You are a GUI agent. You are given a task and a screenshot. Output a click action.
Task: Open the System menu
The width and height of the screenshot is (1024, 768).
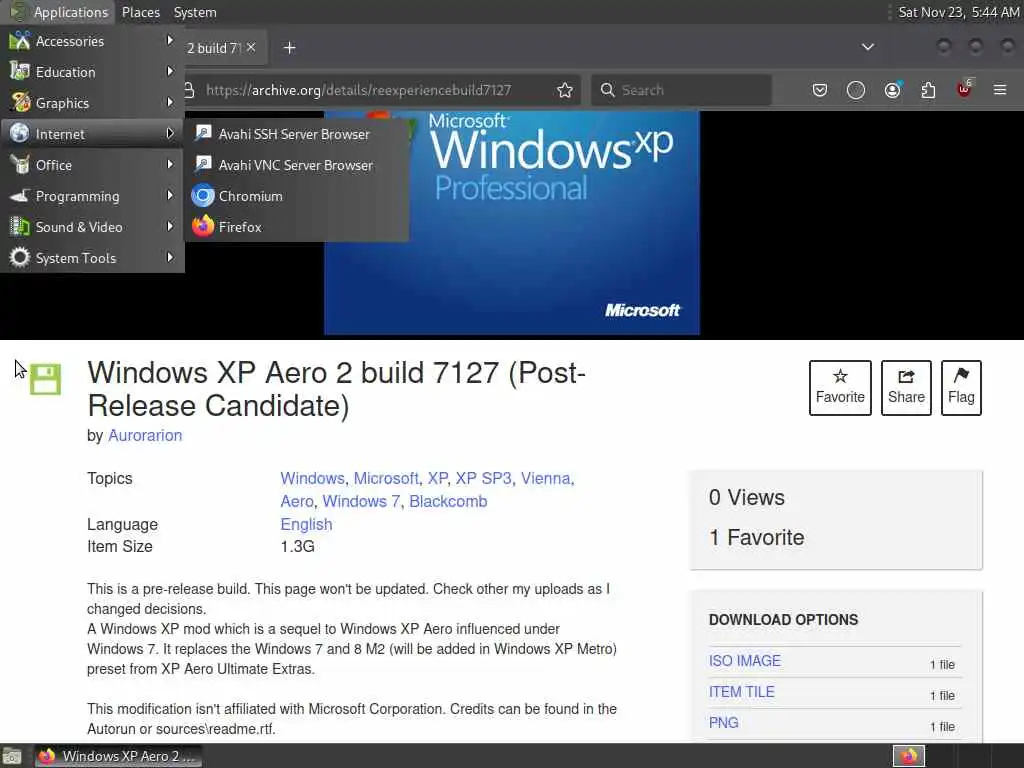click(195, 12)
